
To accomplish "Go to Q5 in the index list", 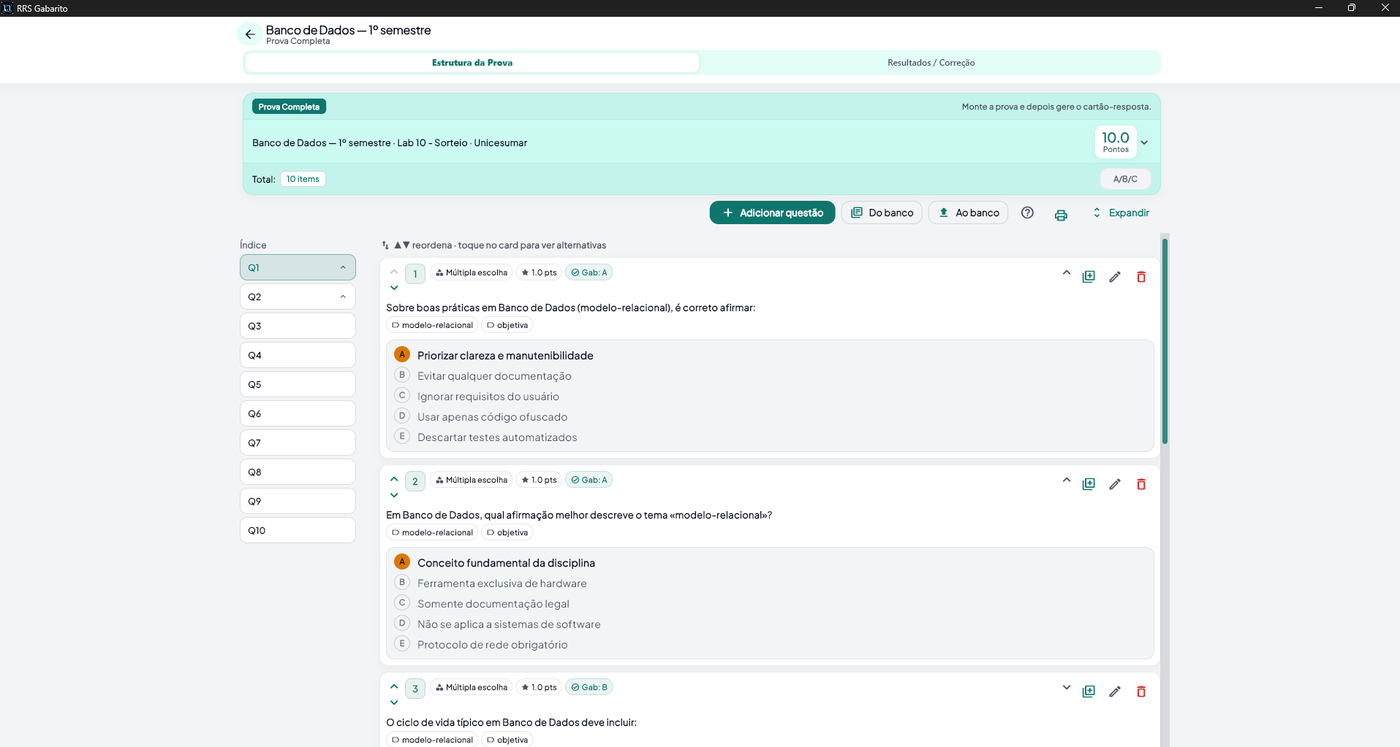I will tap(298, 384).
